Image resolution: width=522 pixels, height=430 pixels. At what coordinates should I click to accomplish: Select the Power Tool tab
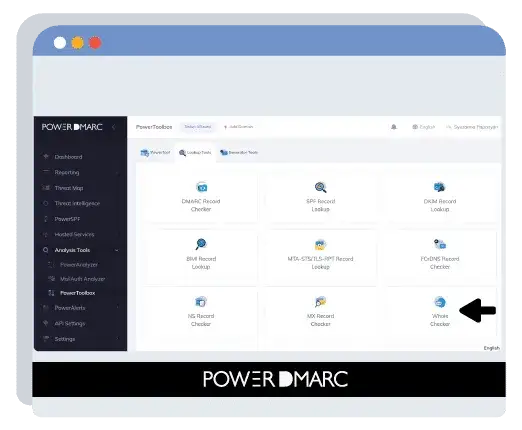point(155,153)
